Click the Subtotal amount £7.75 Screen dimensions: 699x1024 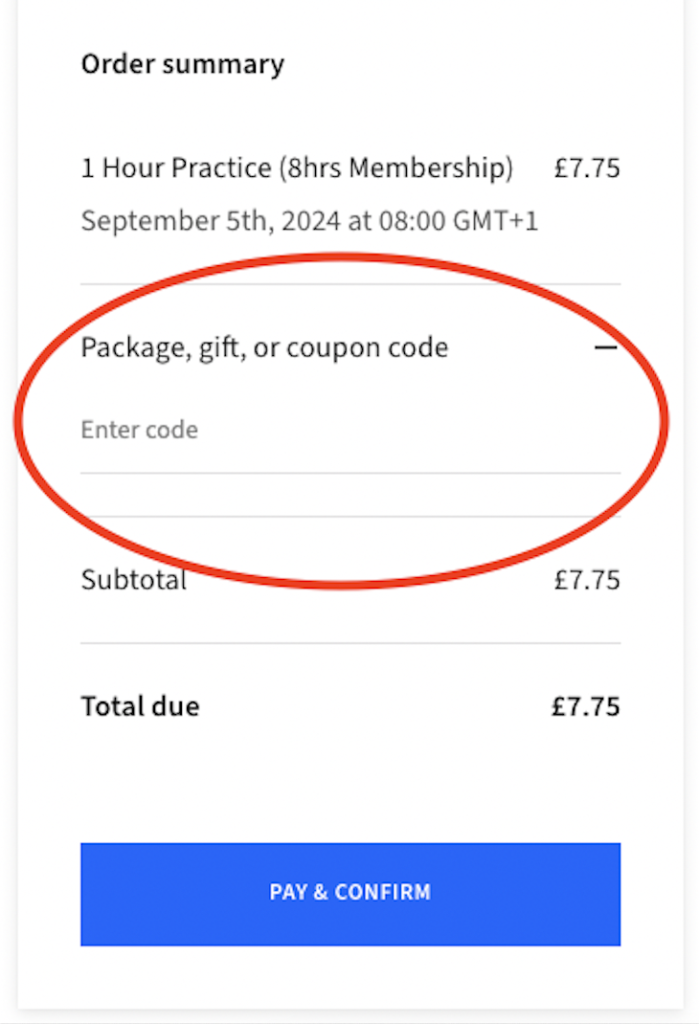[587, 580]
